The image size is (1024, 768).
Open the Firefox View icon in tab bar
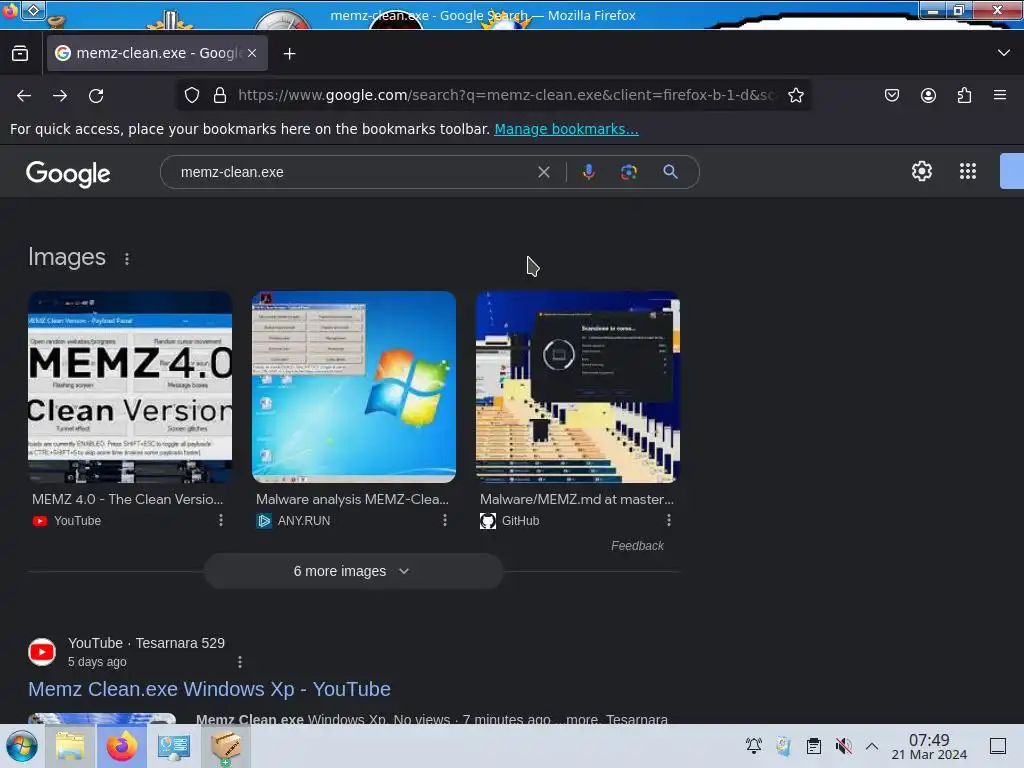click(20, 53)
